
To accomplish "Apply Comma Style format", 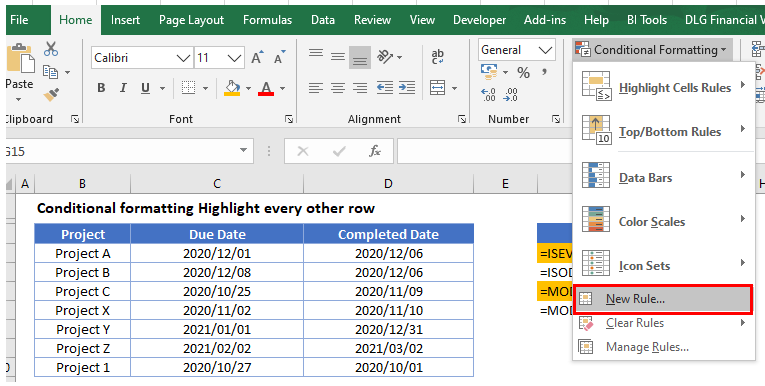I will (544, 72).
